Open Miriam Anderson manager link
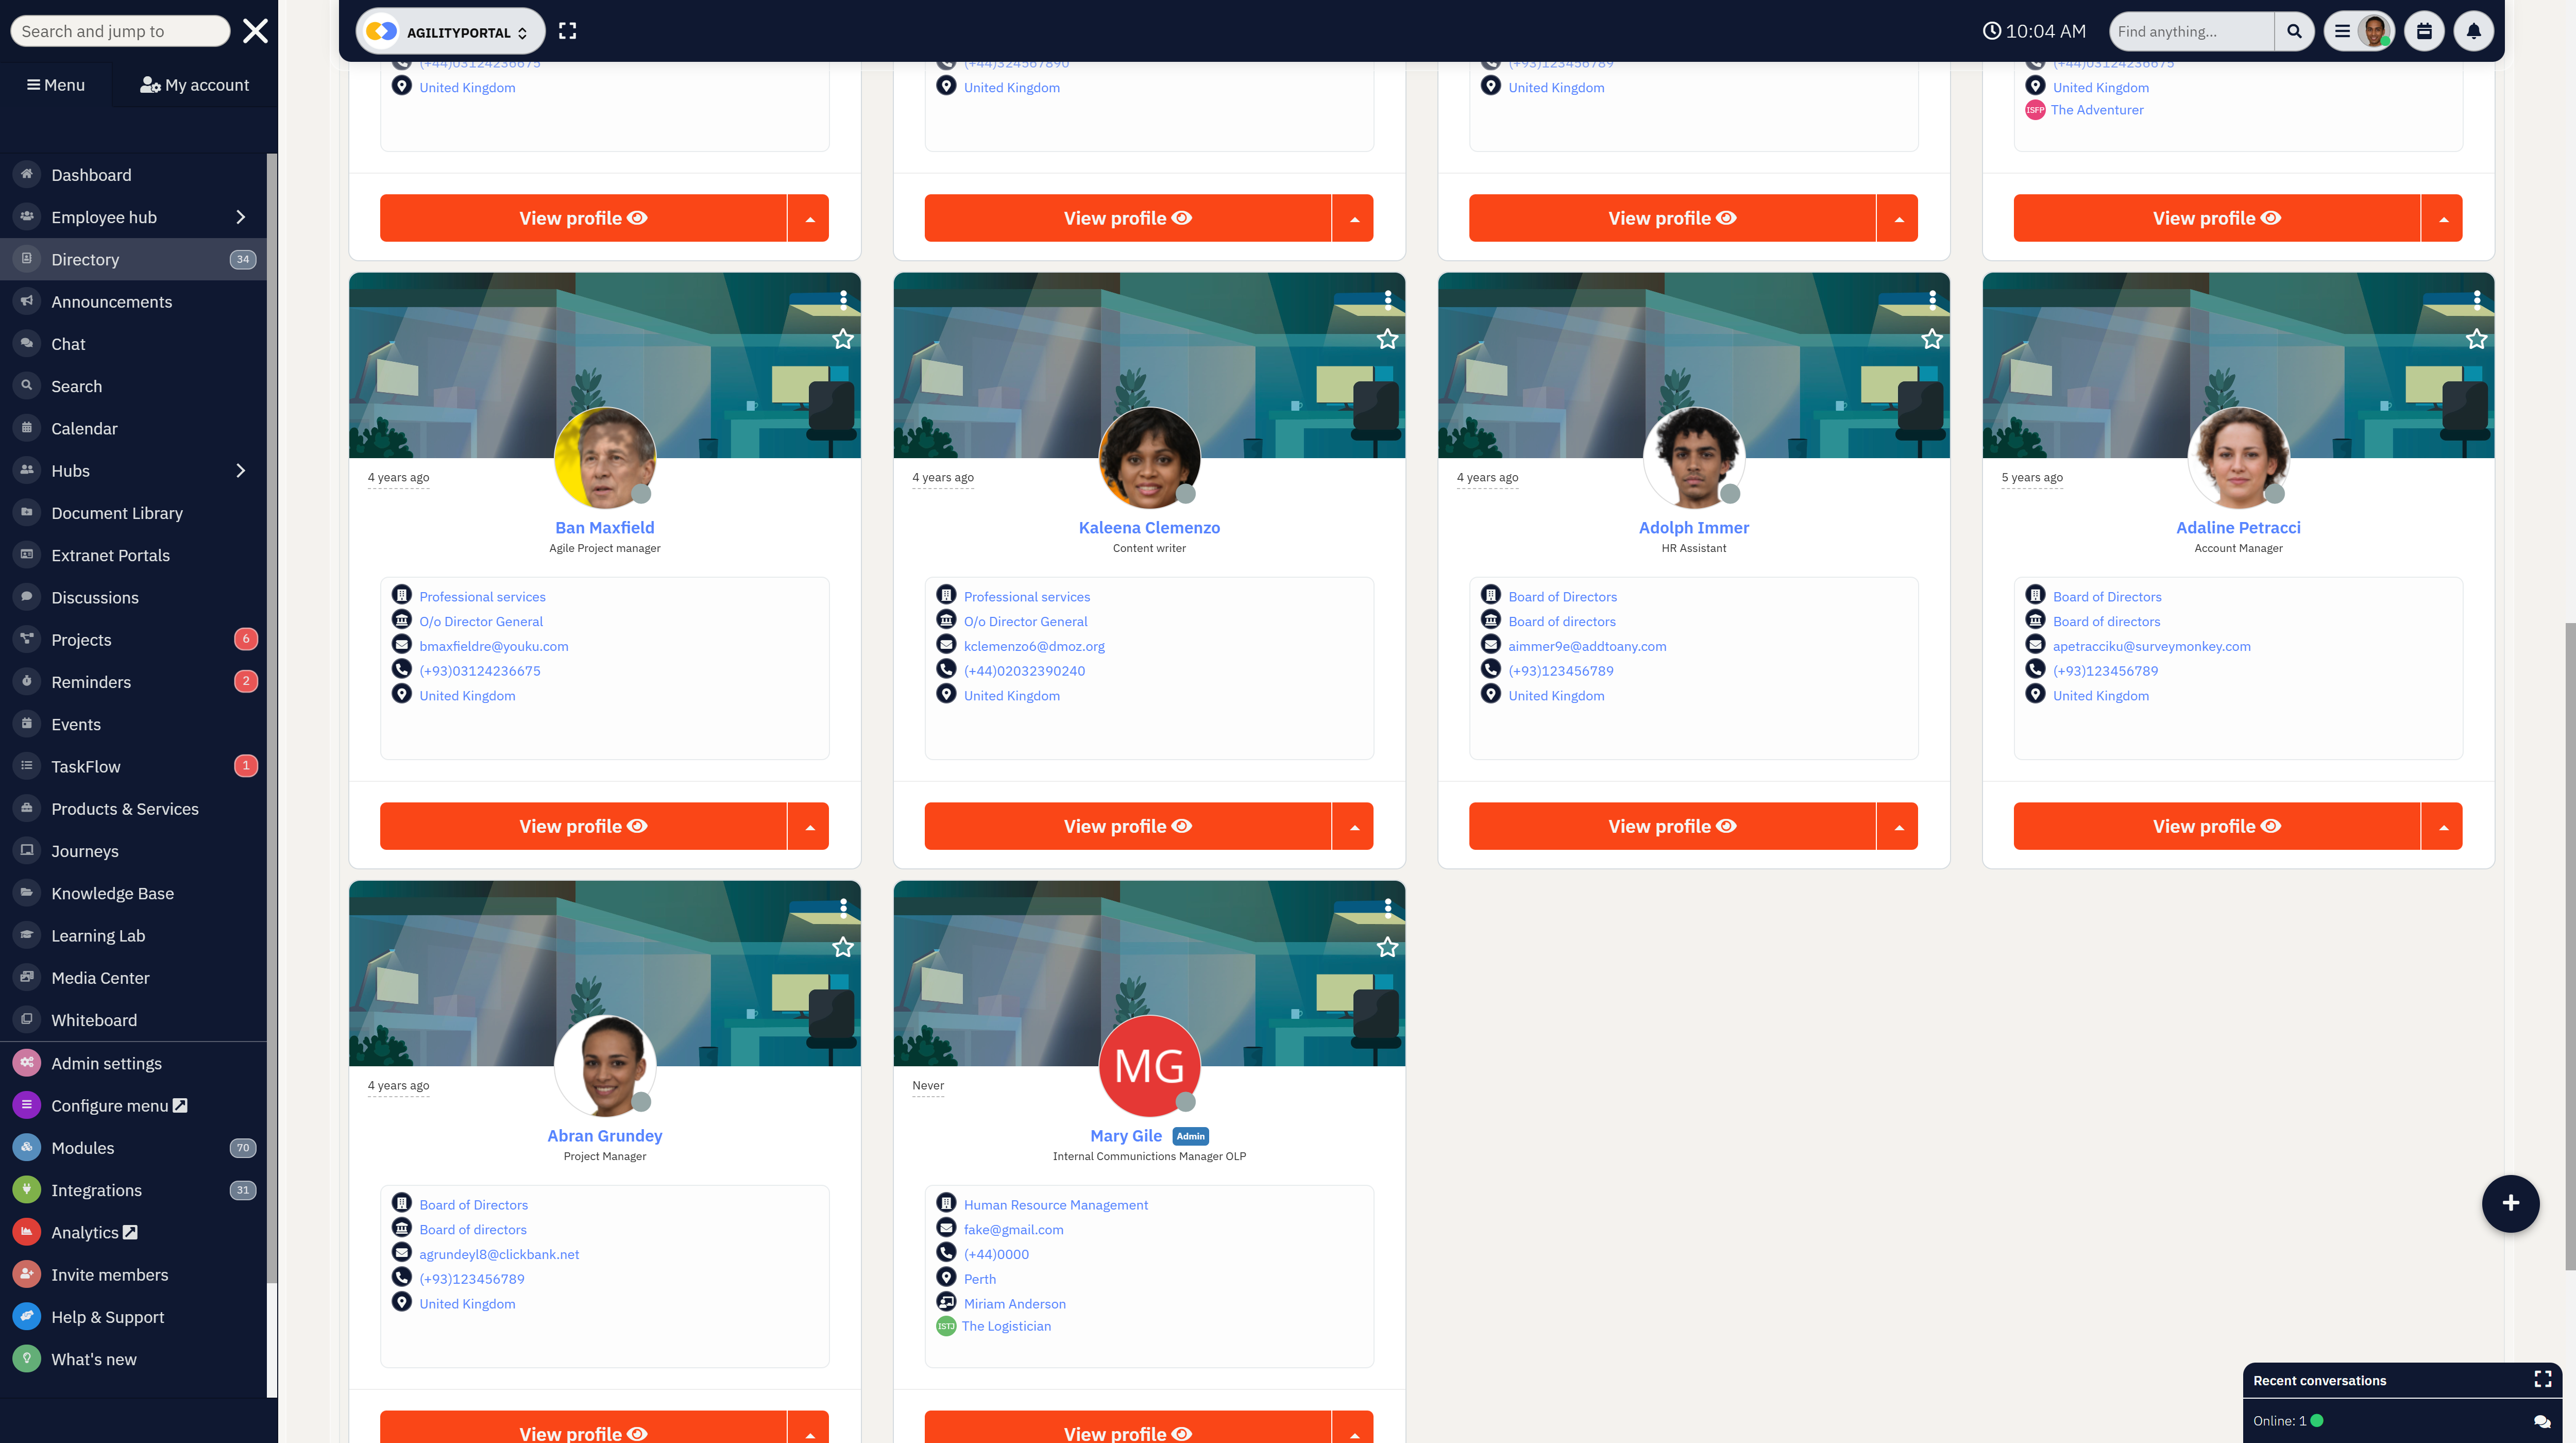2576x1443 pixels. pos(1014,1304)
